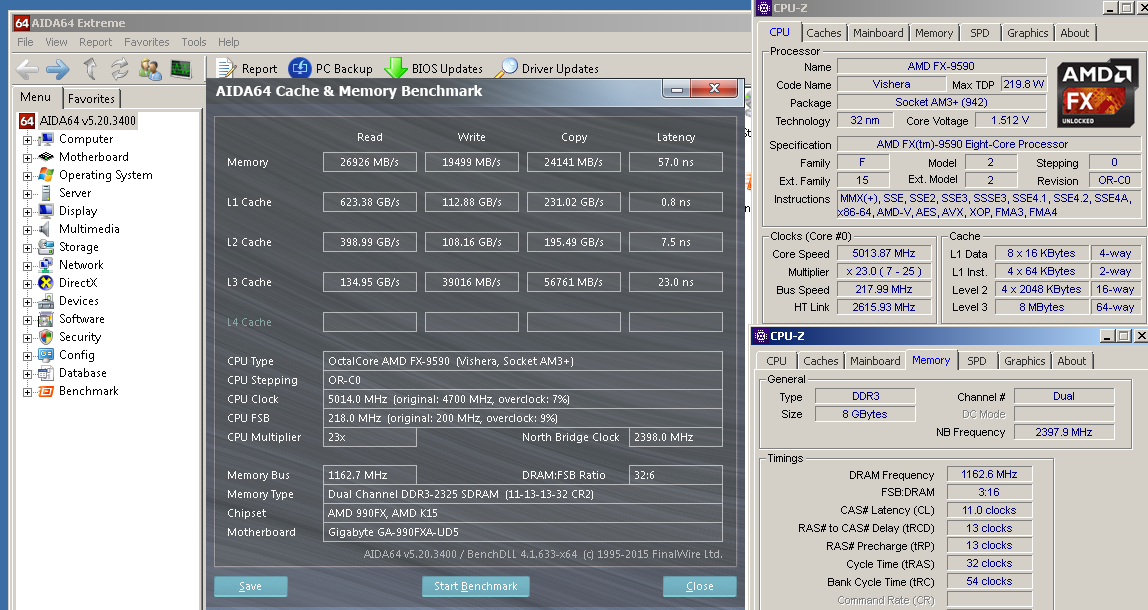The width and height of the screenshot is (1148, 610).
Task: Select the DirectX icon in the tree
Action: pyautogui.click(x=46, y=283)
